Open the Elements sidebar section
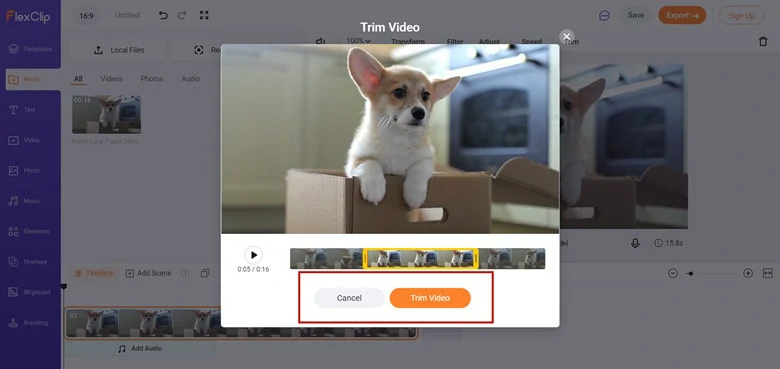This screenshot has height=369, width=780. [30, 231]
